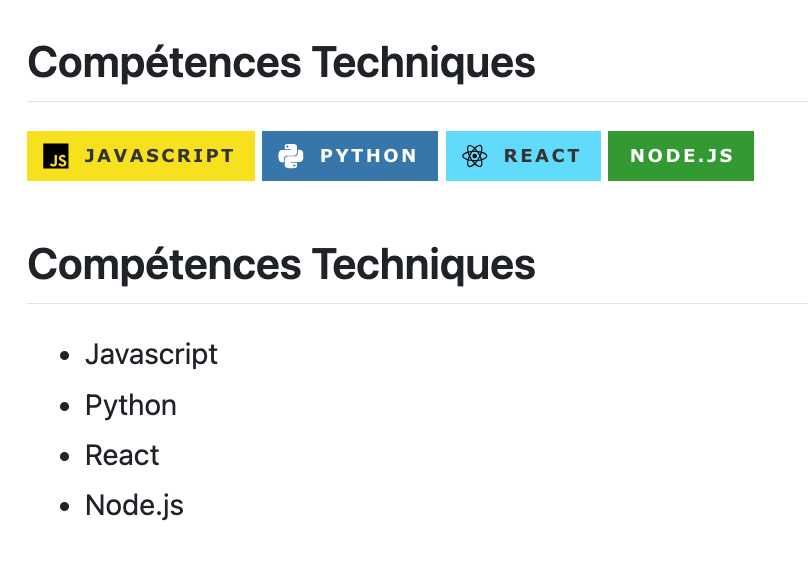Click the Python snake logo icon
This screenshot has height=584, width=808.
[290, 156]
